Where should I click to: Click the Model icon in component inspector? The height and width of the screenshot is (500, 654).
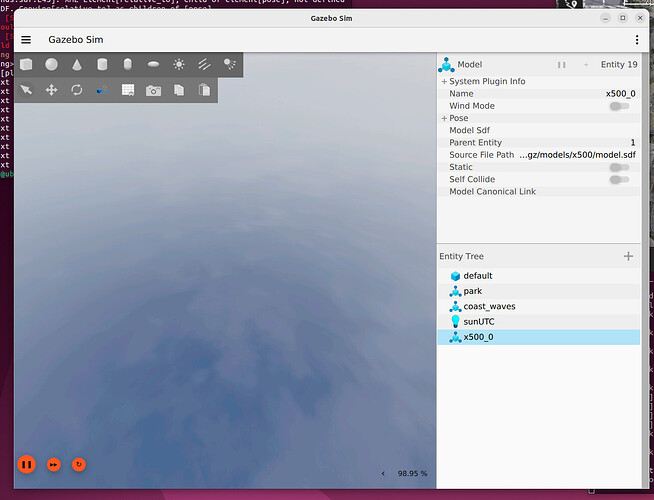click(446, 65)
